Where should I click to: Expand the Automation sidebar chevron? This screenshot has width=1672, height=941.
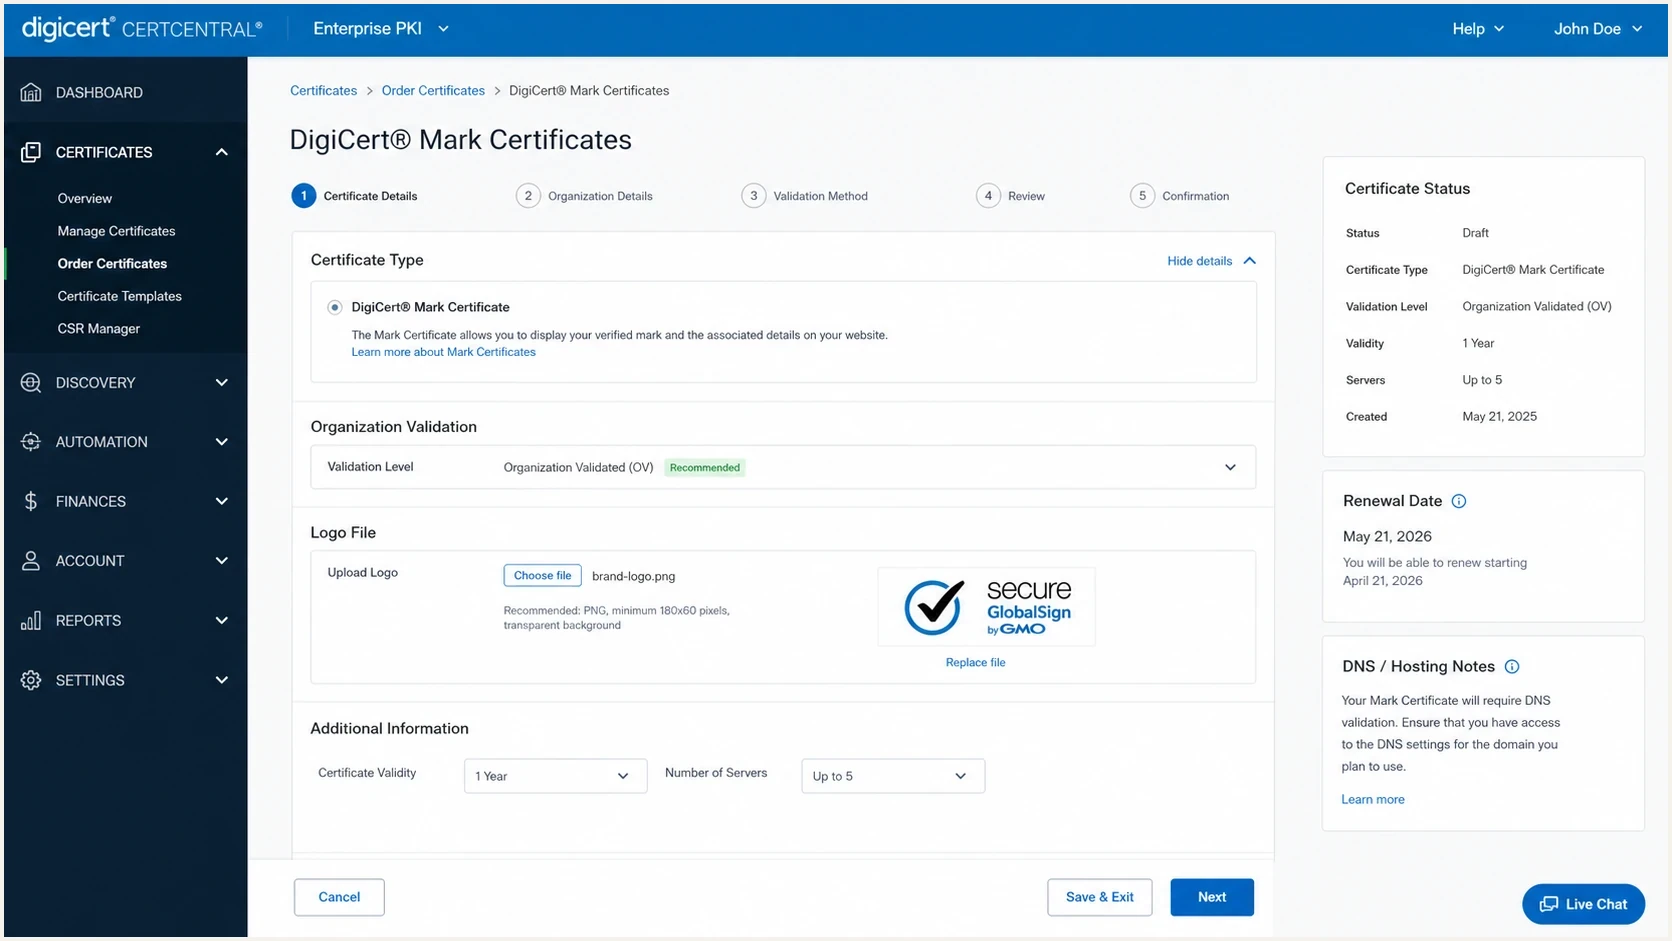222,441
